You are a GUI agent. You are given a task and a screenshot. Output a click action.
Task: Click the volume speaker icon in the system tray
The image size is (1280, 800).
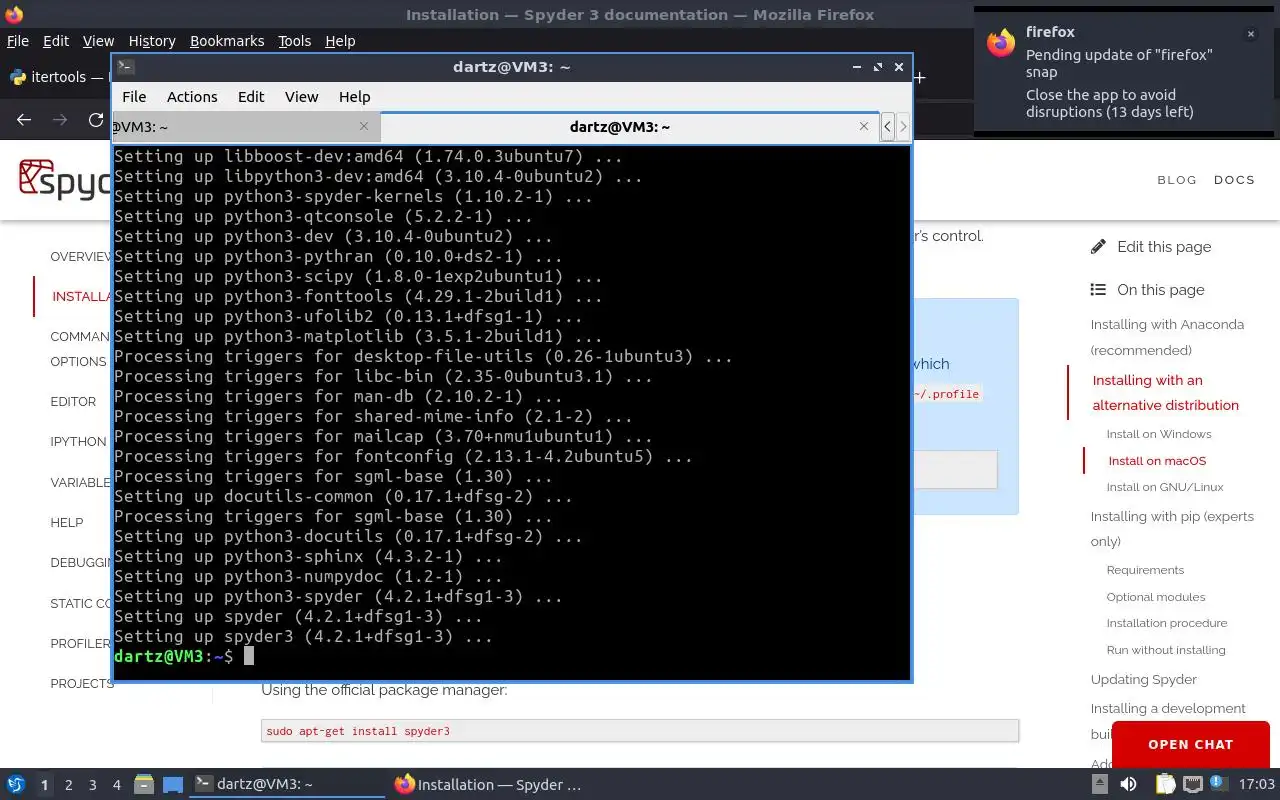pos(1129,785)
